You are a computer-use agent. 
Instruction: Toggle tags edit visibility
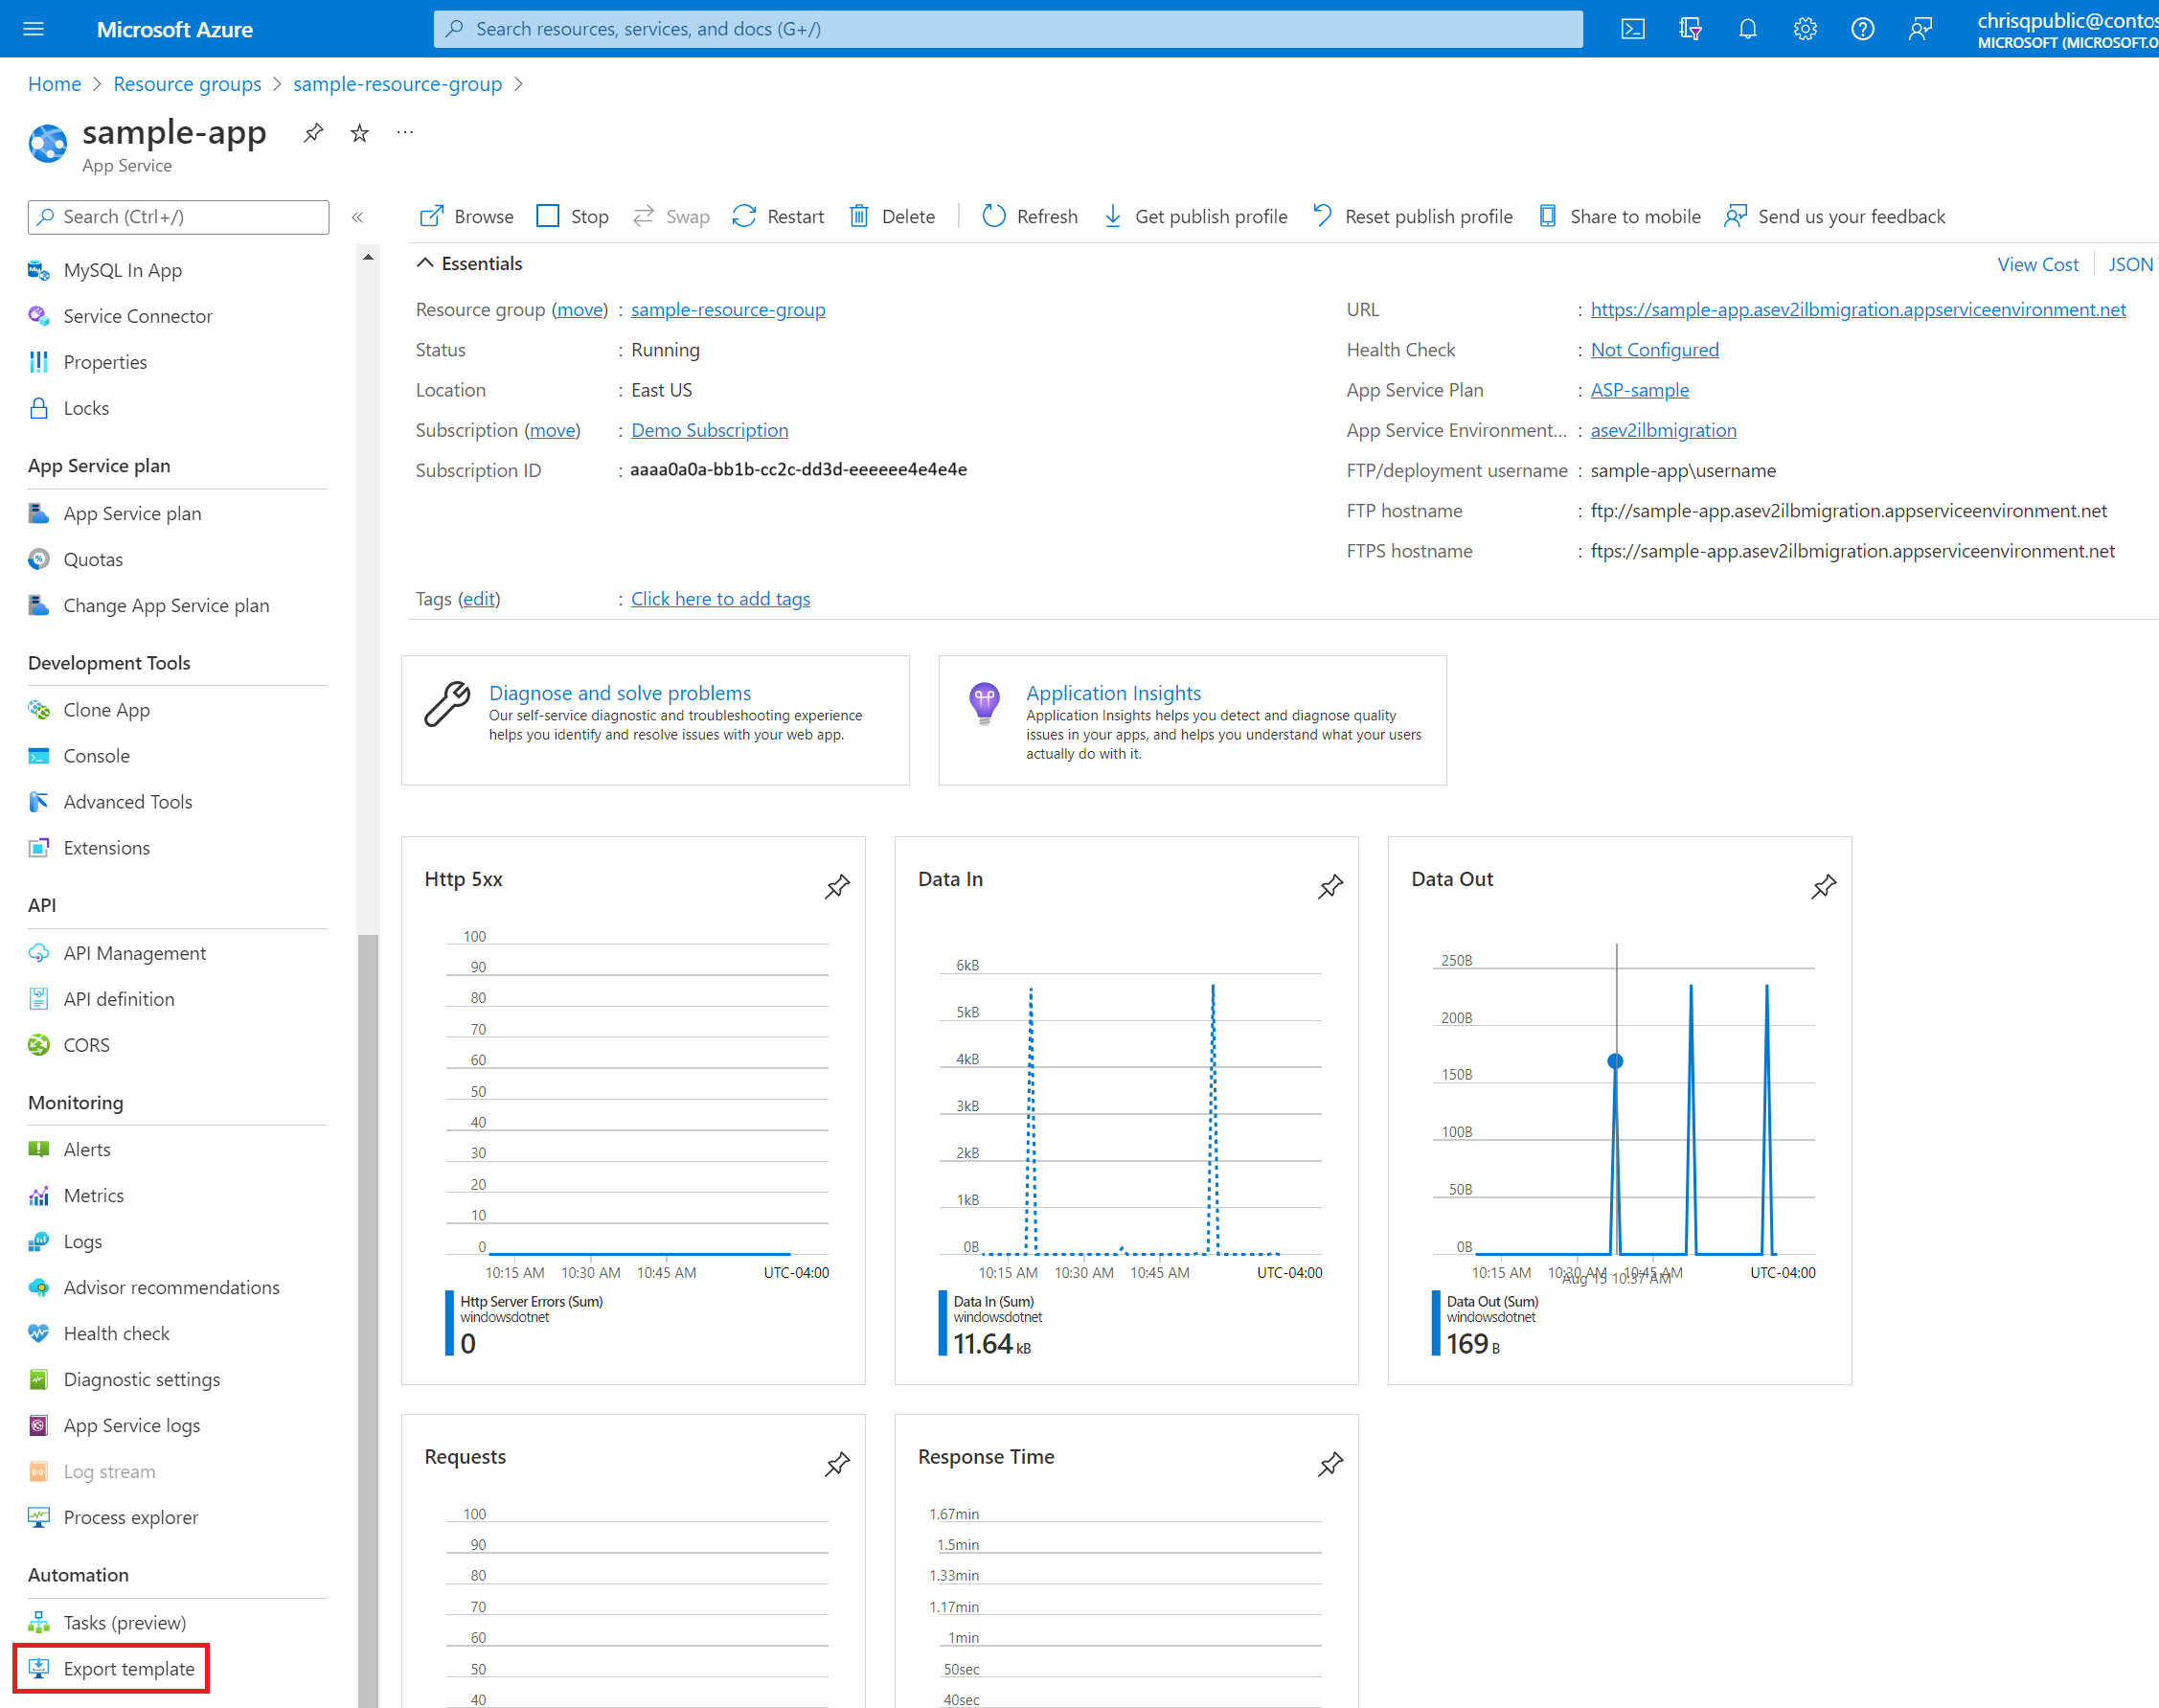[475, 599]
